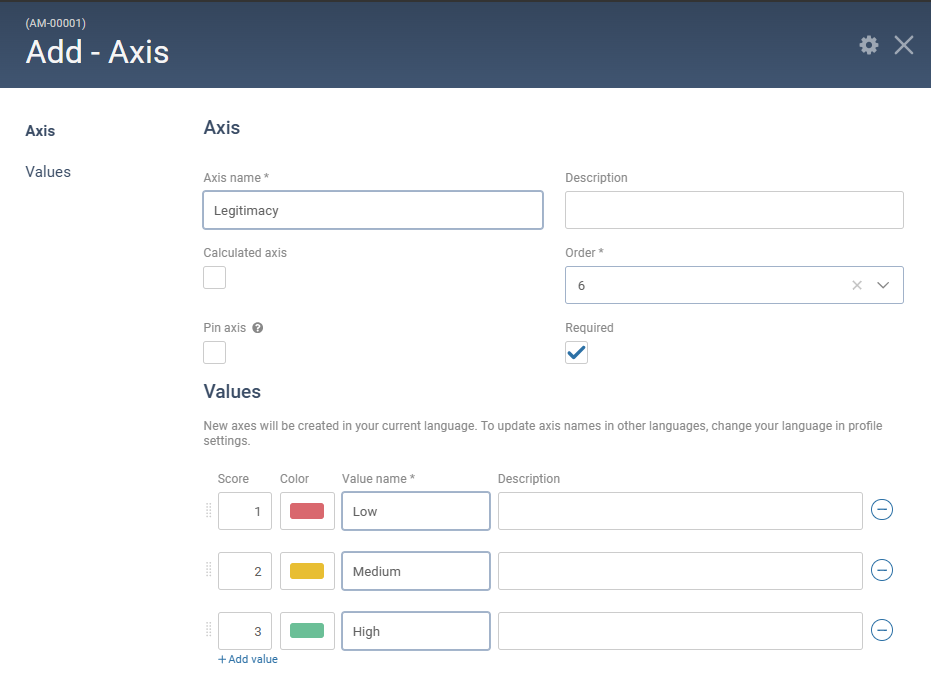The image size is (931, 680).
Task: Focus the axis Description field
Action: pos(734,210)
